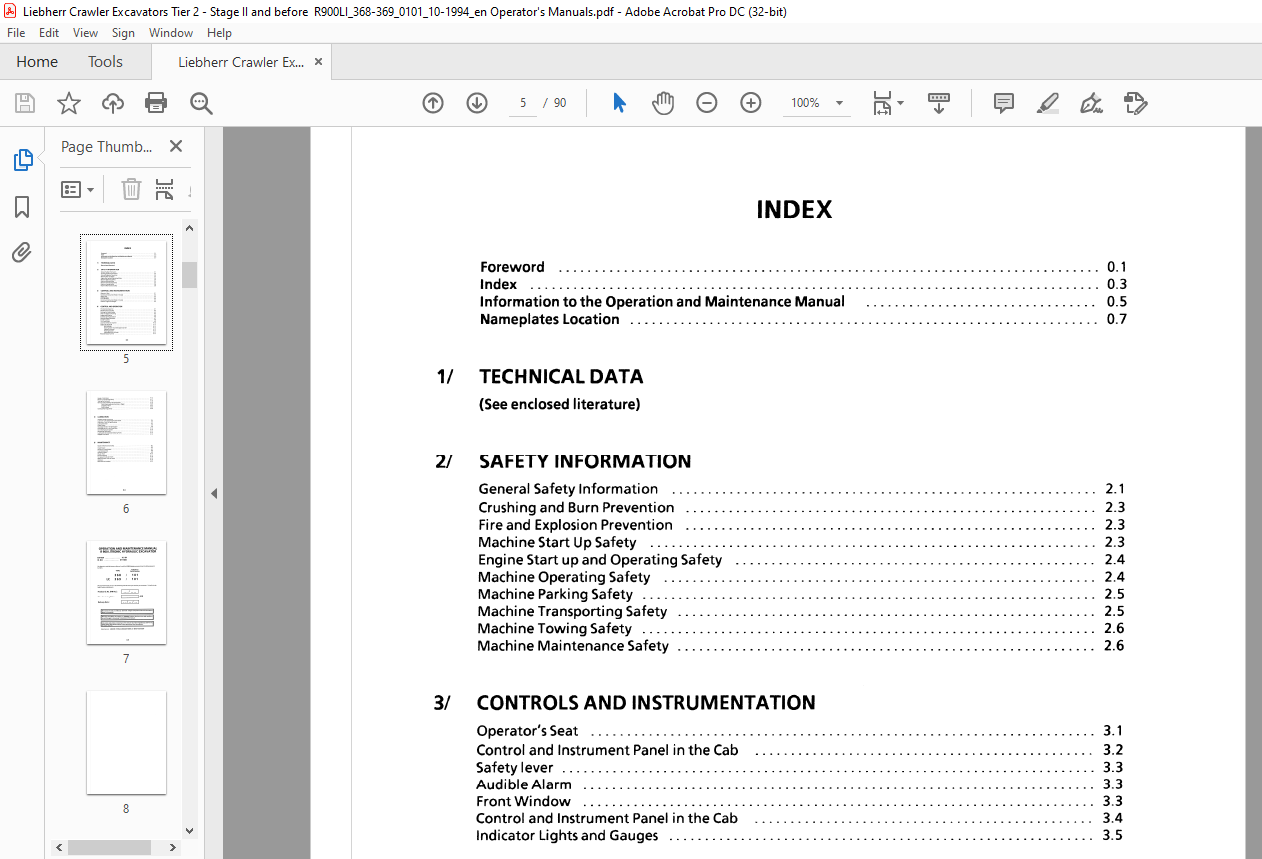Screen dimensions: 1262x859
Task: Click the insert/split pages scissor icon
Action: point(165,189)
